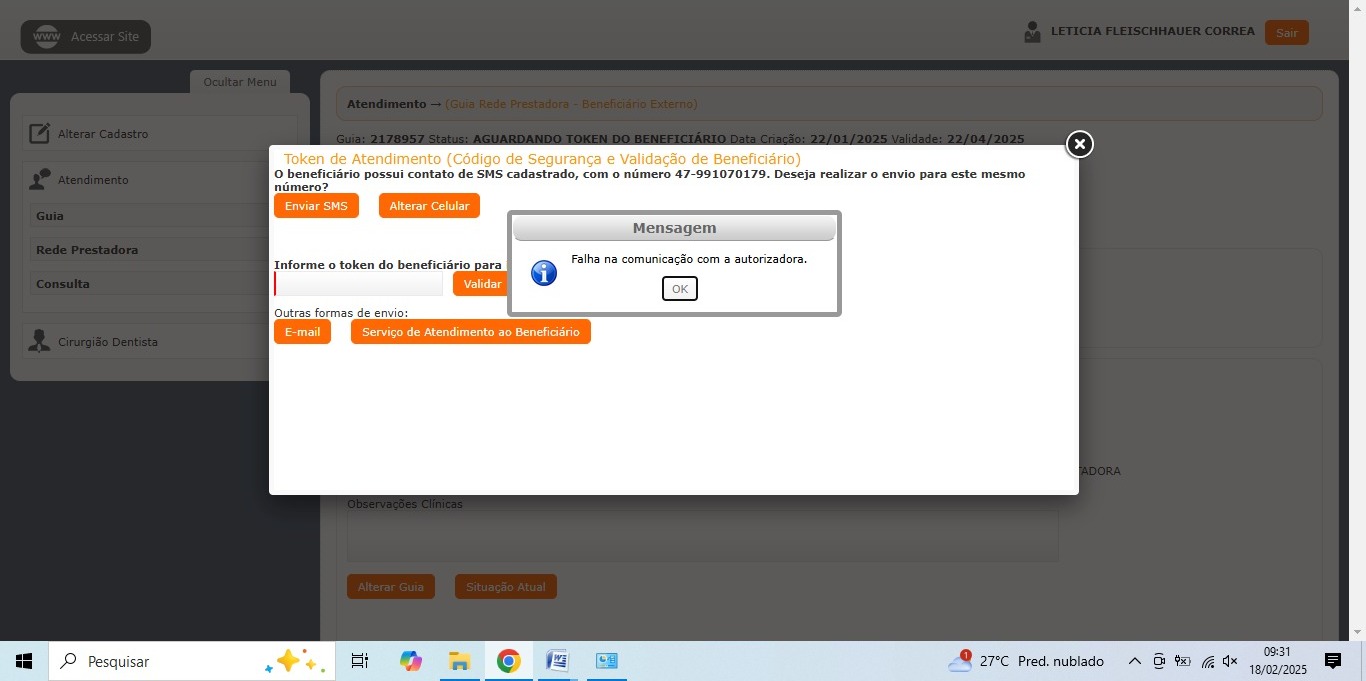Close the Token de Atendimento popup
The width and height of the screenshot is (1366, 681).
pos(1079,145)
